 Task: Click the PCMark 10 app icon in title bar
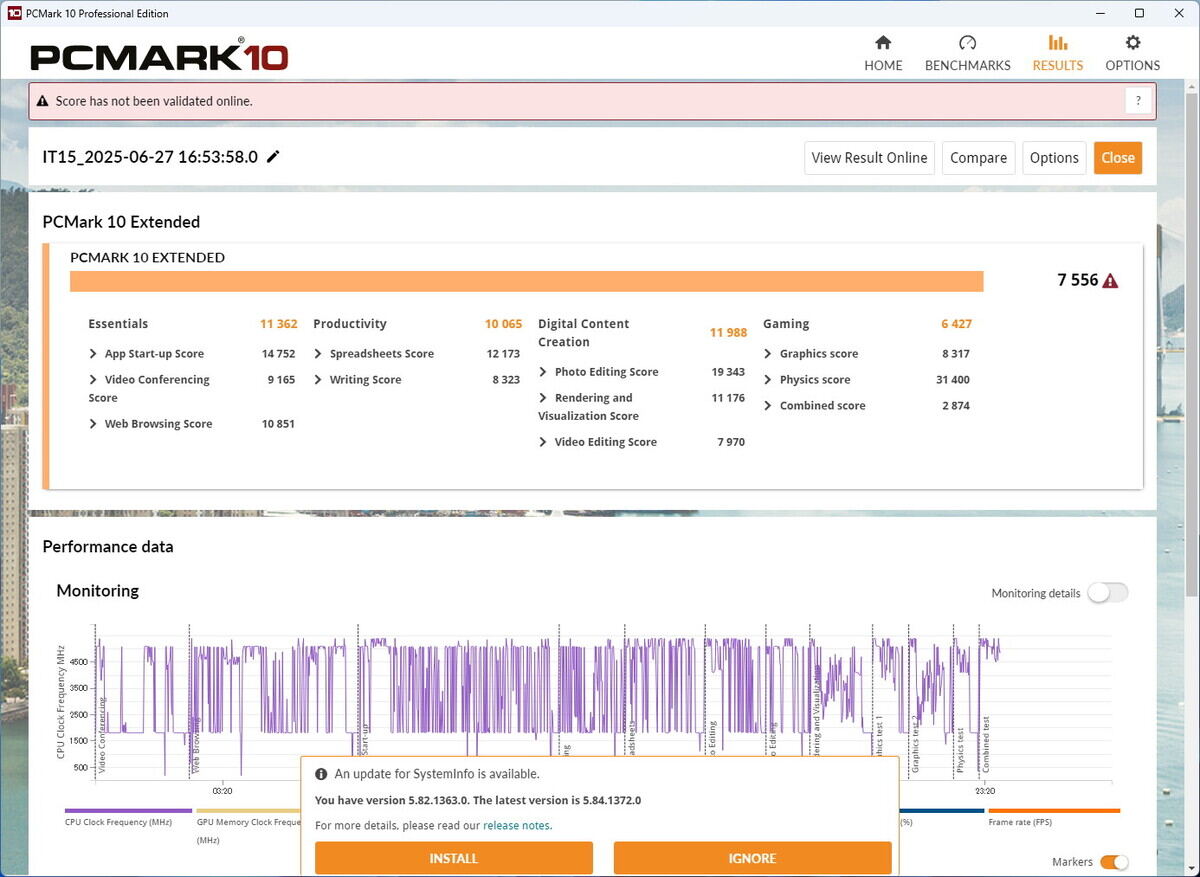pyautogui.click(x=14, y=13)
